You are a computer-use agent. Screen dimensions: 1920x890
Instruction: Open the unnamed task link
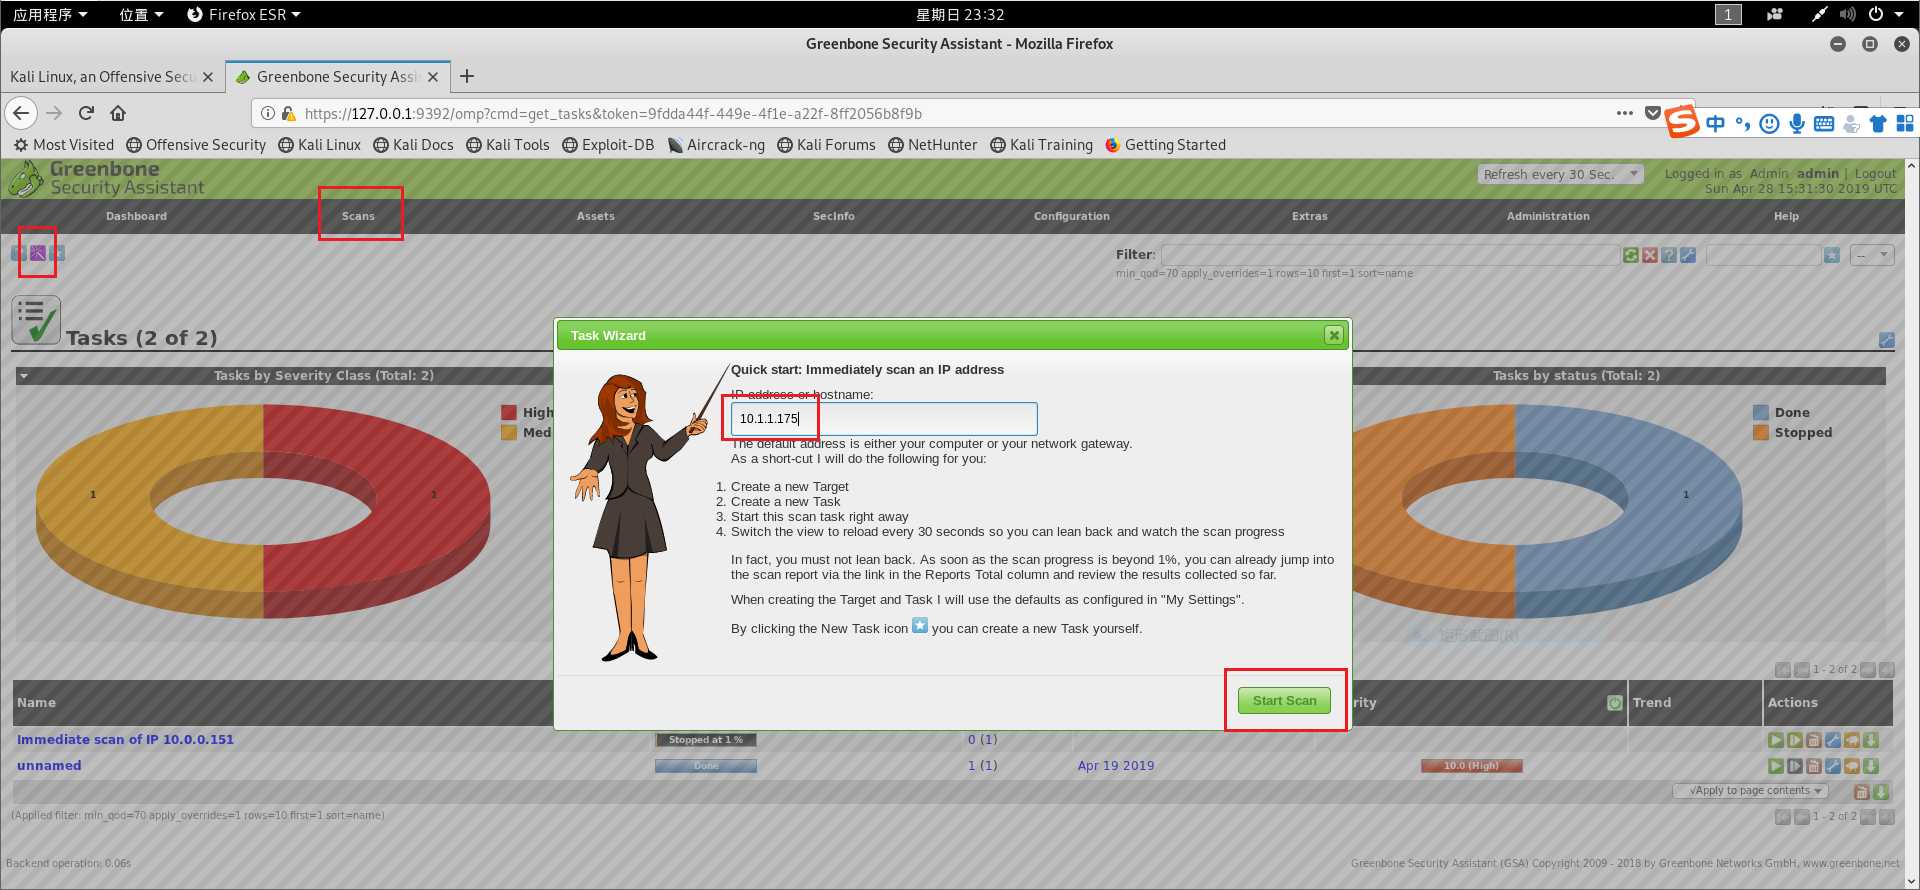[49, 766]
